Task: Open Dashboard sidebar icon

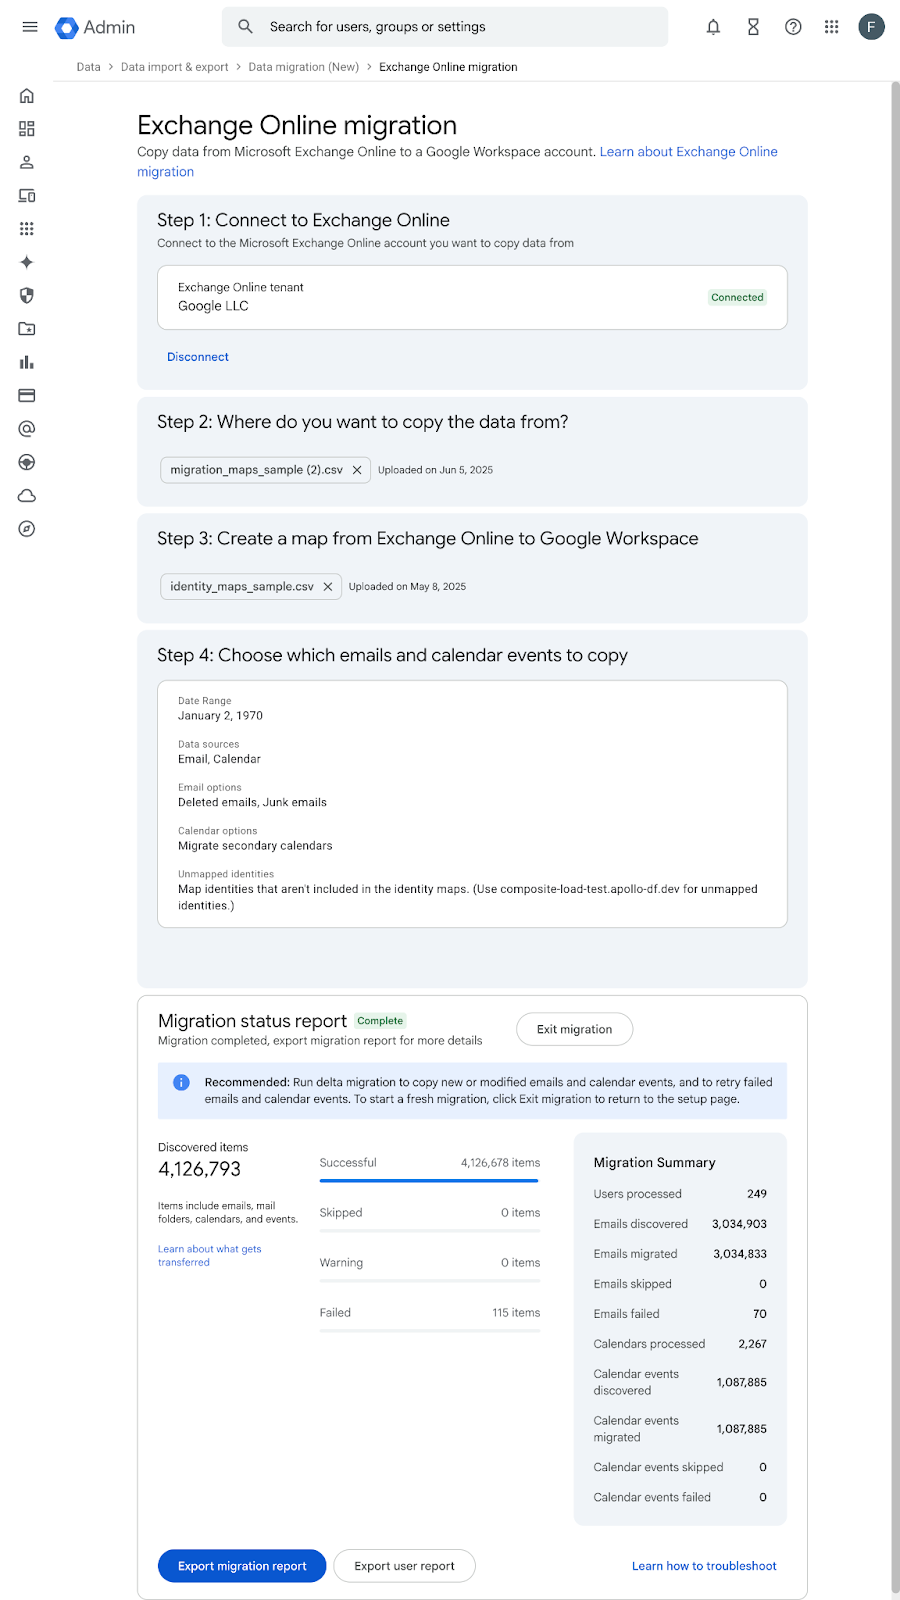Action: 27,129
